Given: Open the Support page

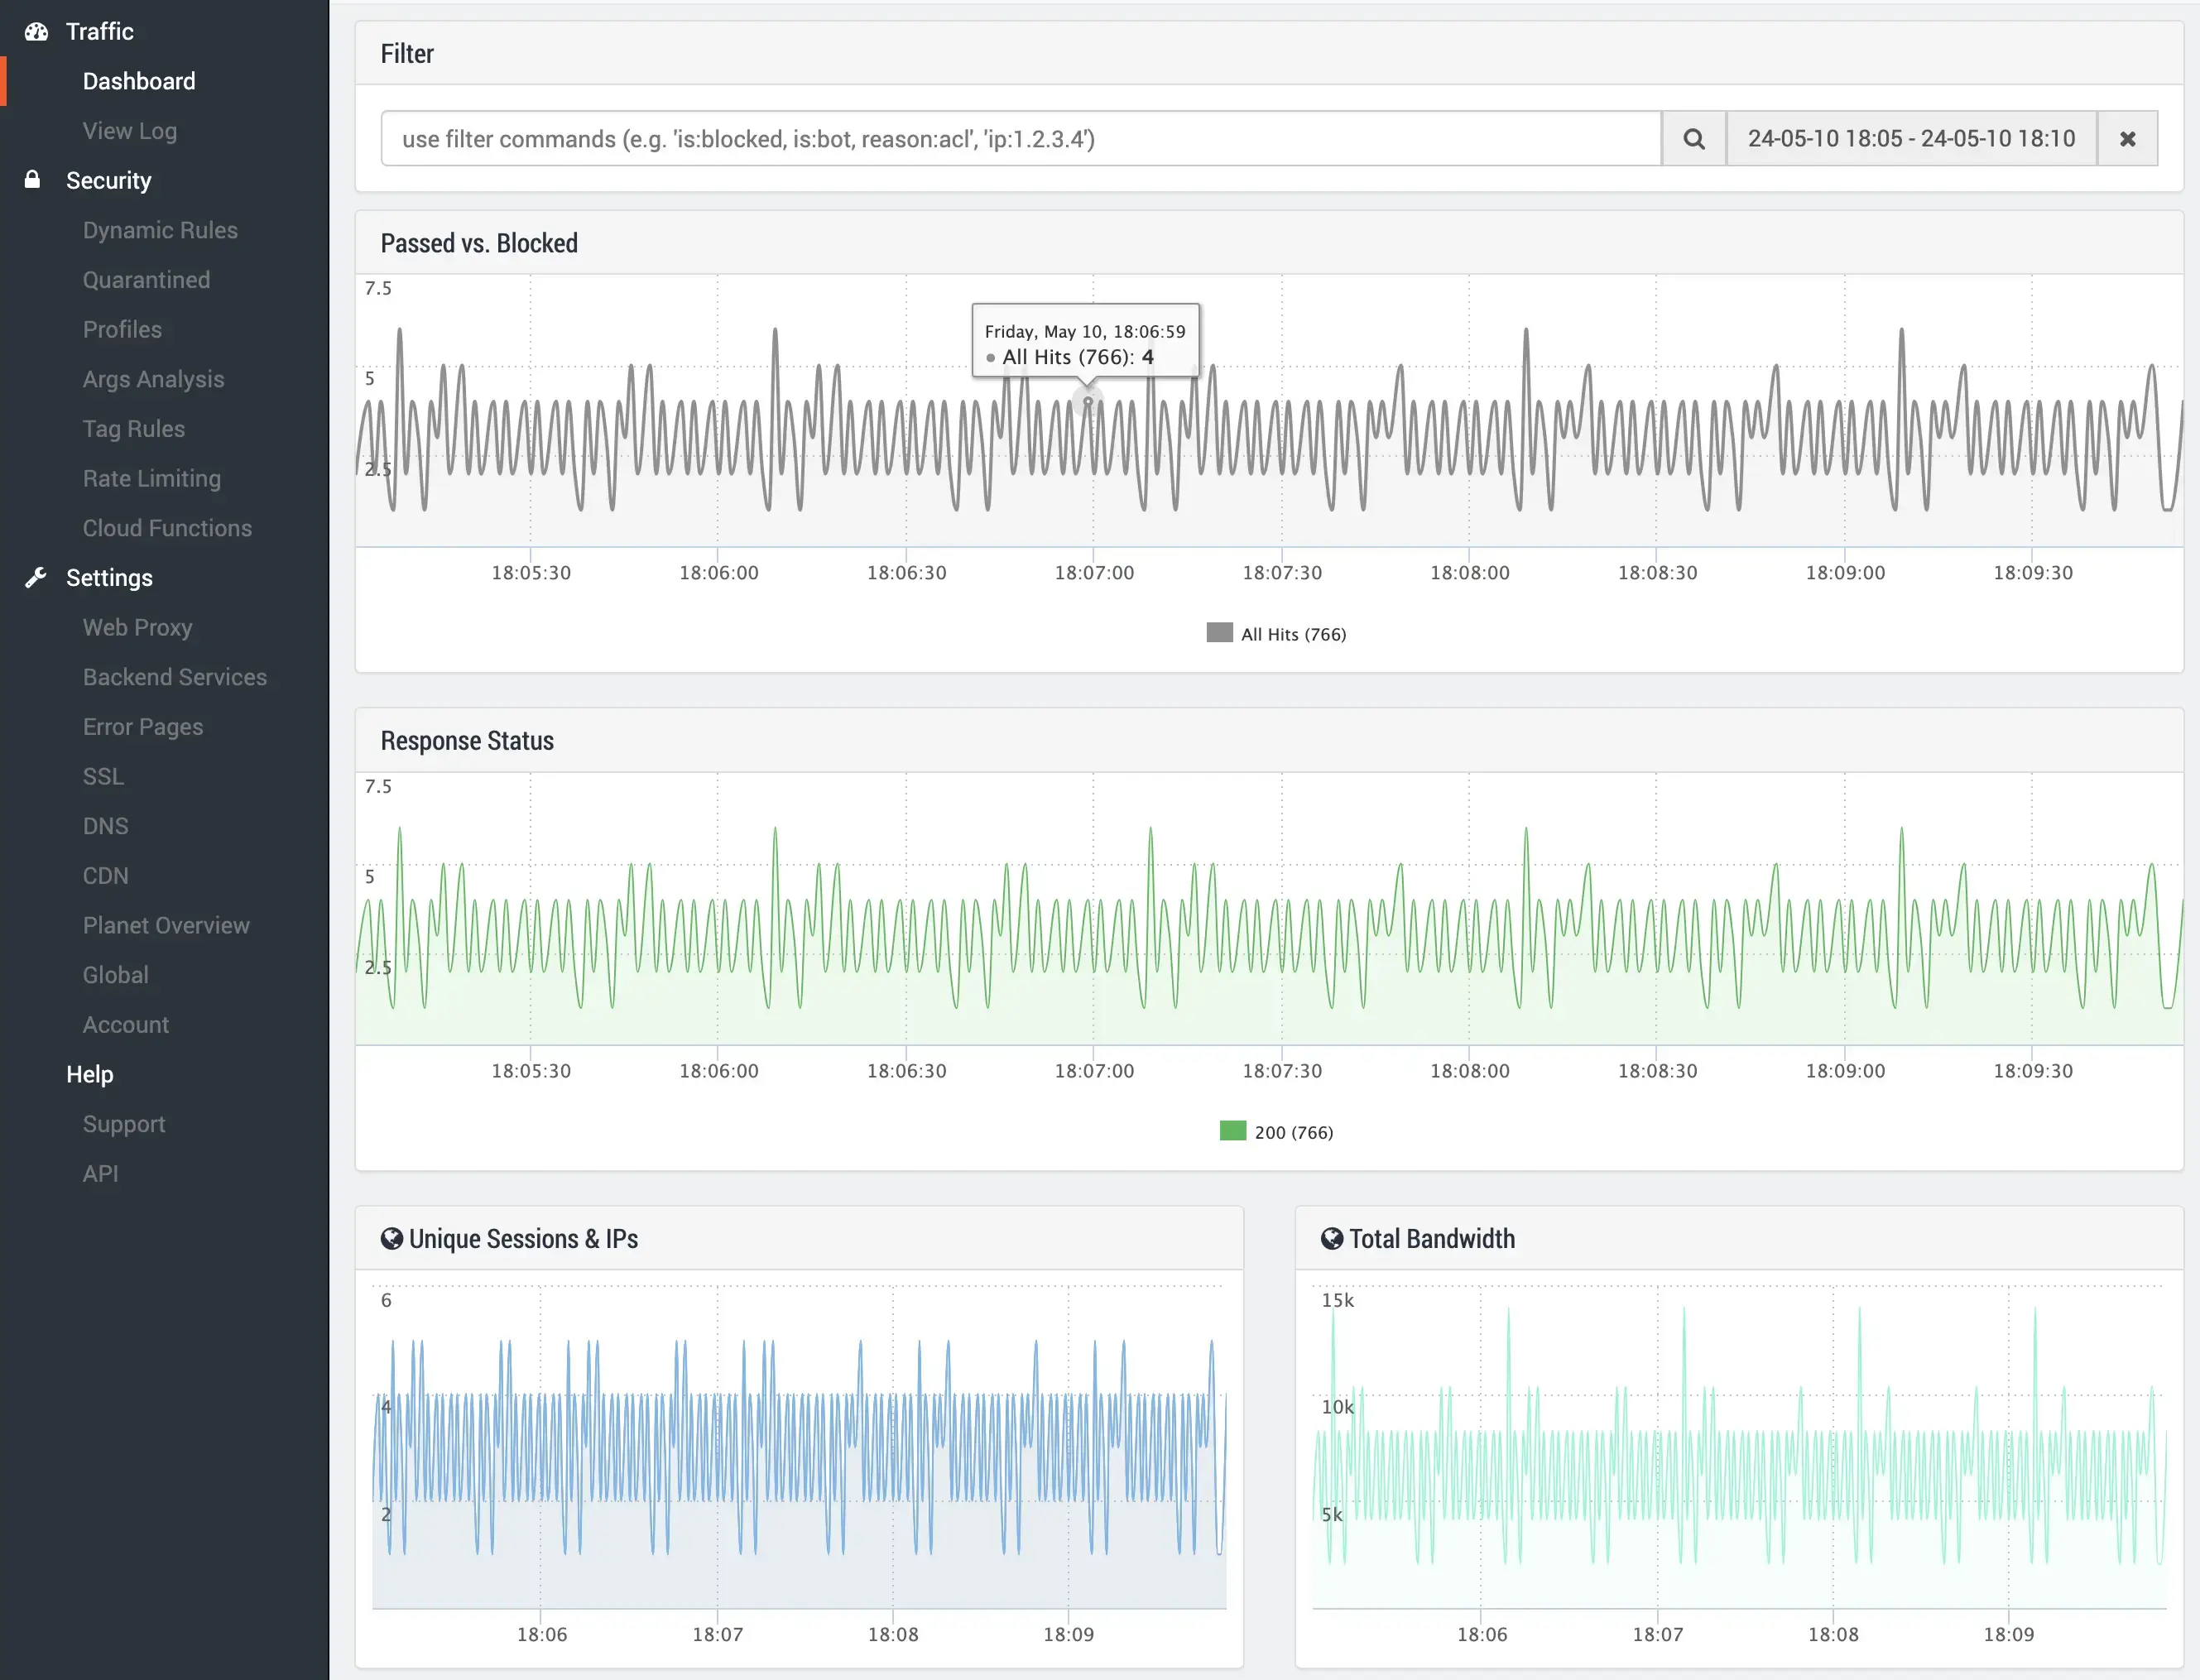Looking at the screenshot, I should coord(124,1124).
